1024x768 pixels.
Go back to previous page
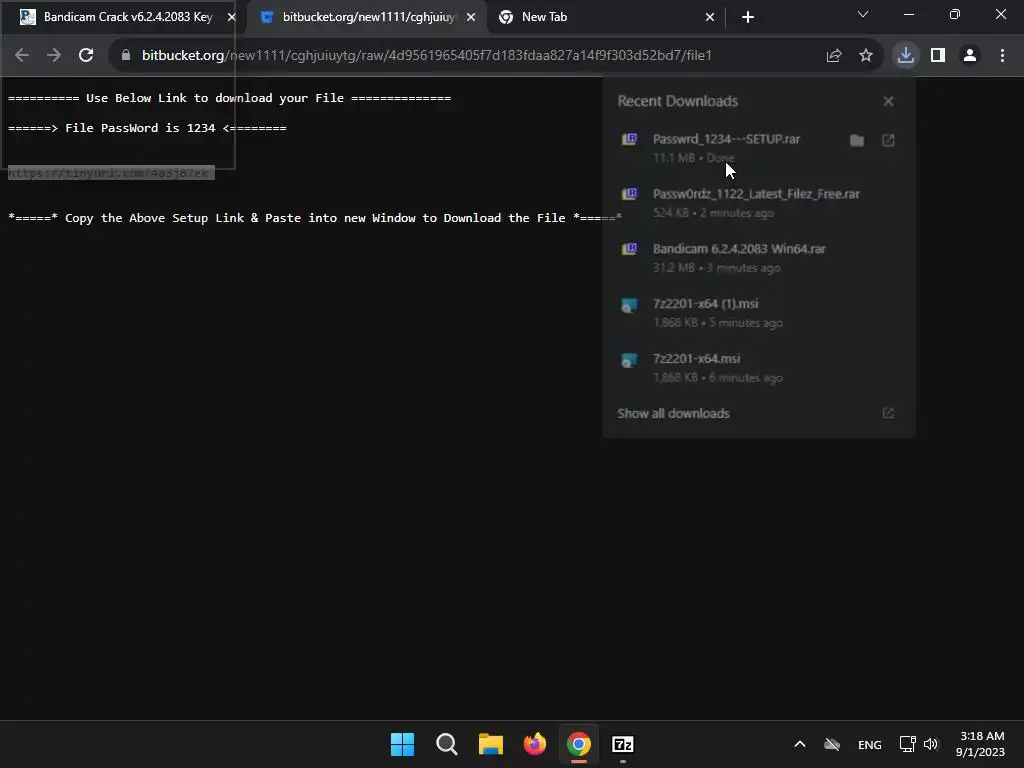[x=22, y=56]
